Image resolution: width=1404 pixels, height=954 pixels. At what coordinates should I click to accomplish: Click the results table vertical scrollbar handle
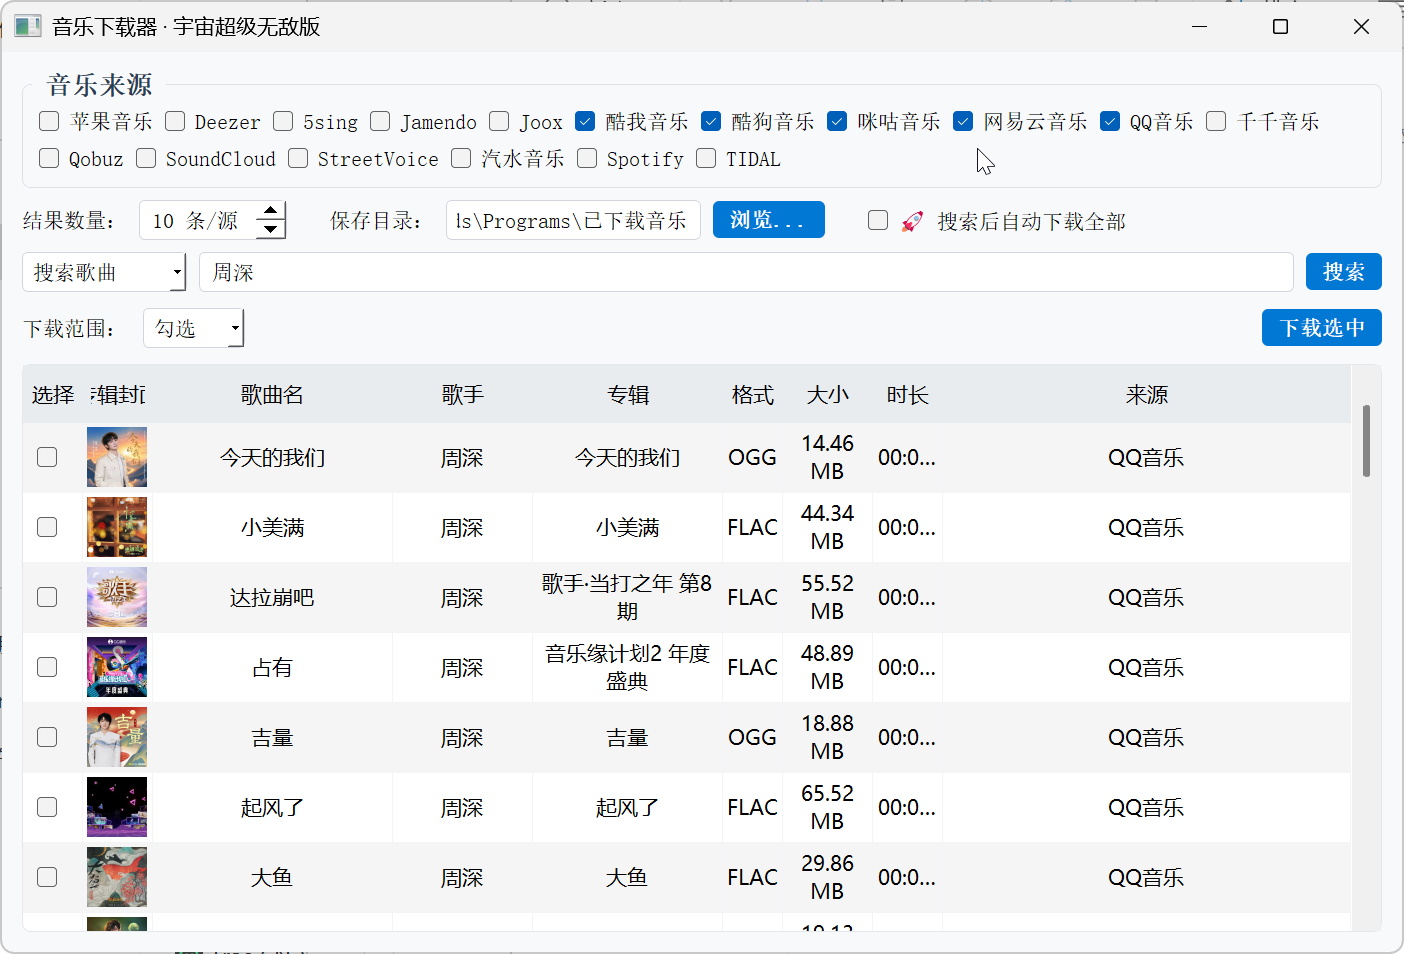click(1366, 441)
